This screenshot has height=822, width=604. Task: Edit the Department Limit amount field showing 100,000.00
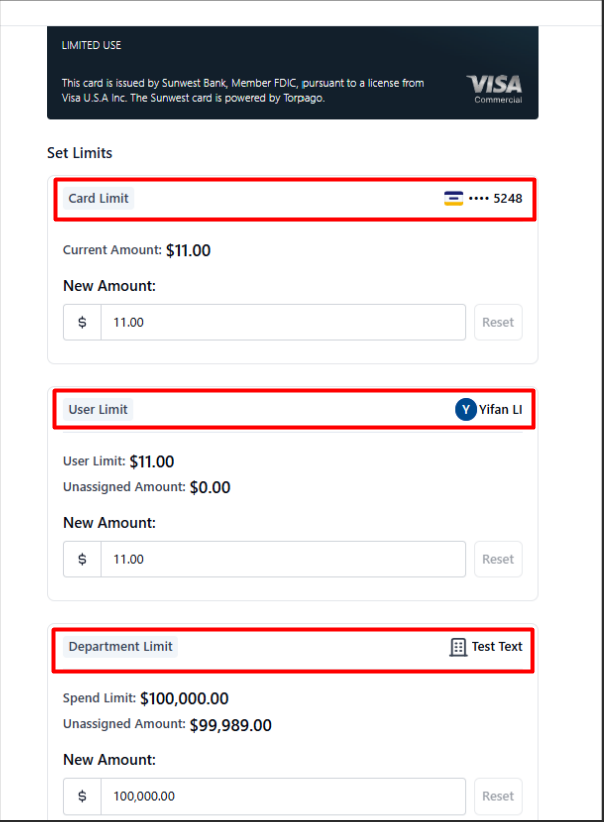[283, 796]
